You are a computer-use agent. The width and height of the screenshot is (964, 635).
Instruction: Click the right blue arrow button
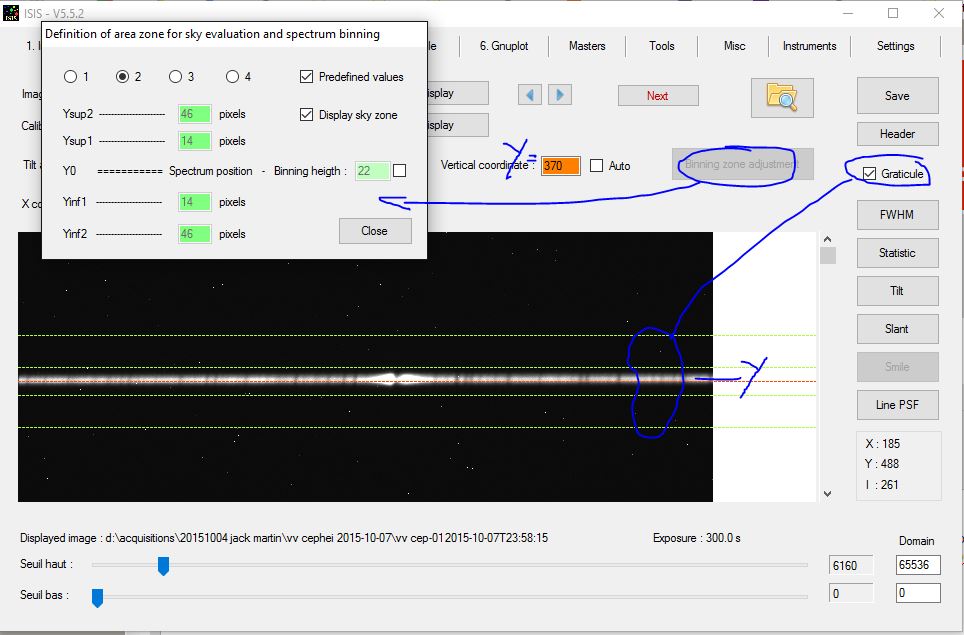(x=559, y=95)
